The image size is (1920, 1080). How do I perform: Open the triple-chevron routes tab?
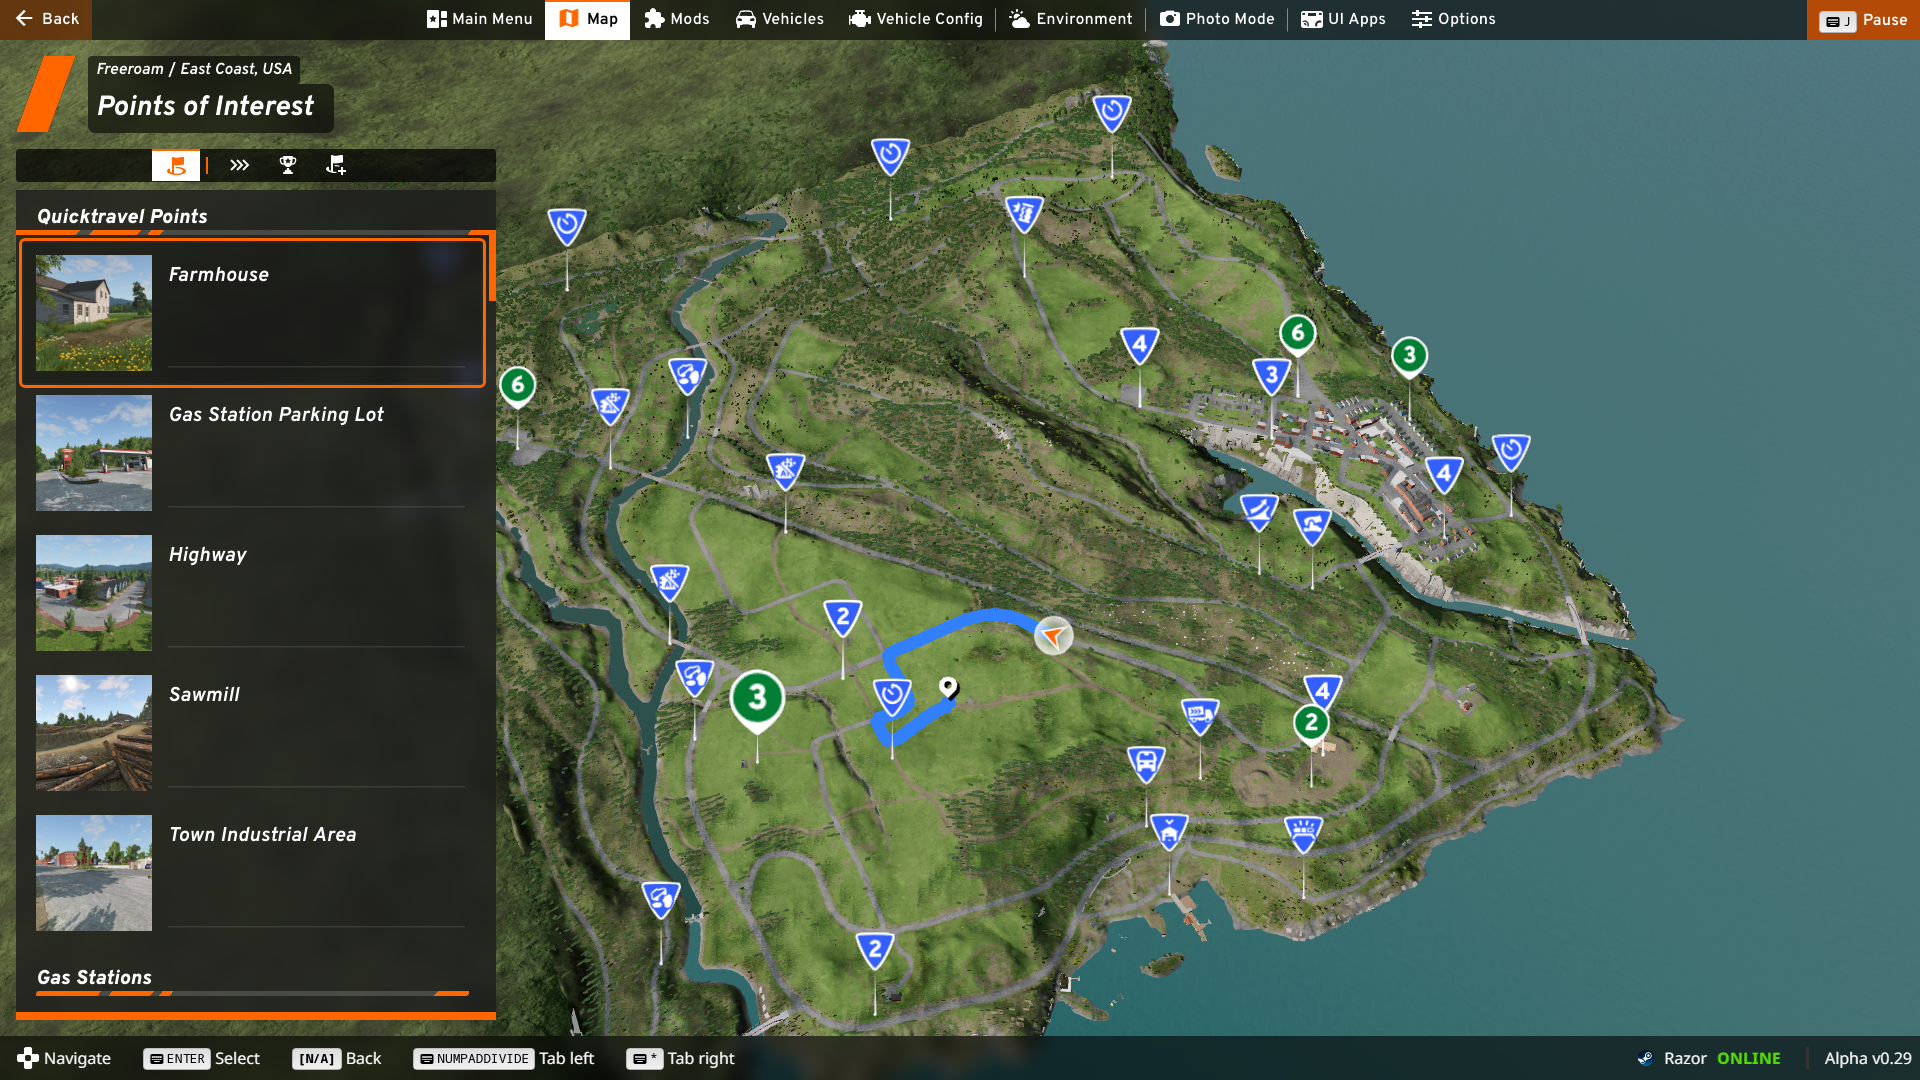point(239,166)
